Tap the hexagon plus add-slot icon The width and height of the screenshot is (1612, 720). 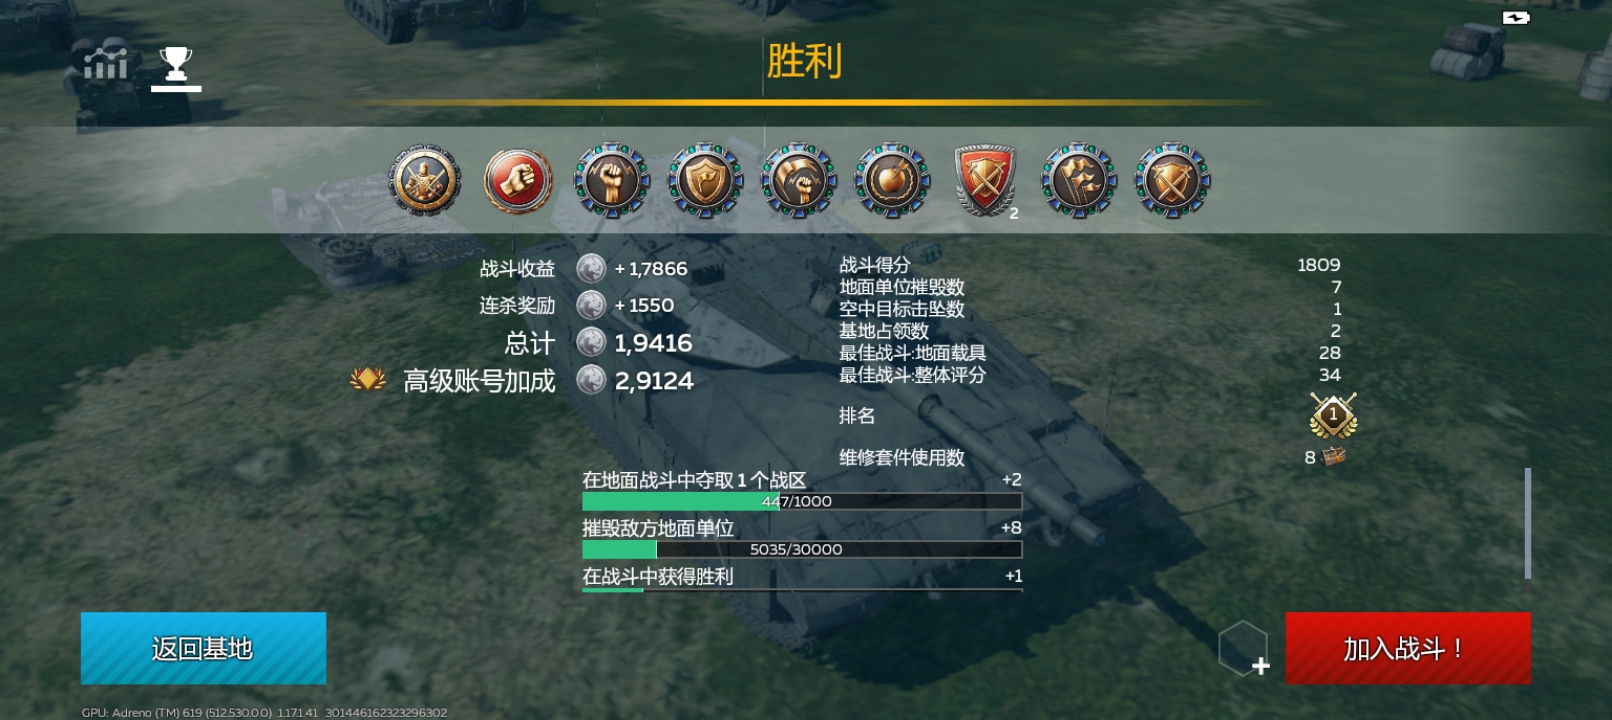1244,648
